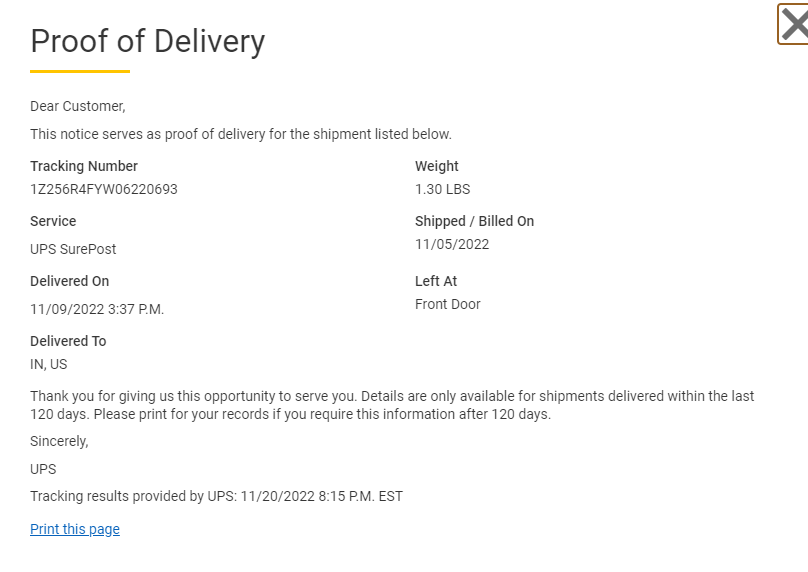Screen dimensions: 808x572
Task: Click the "Delivered On" label
Action: (69, 281)
